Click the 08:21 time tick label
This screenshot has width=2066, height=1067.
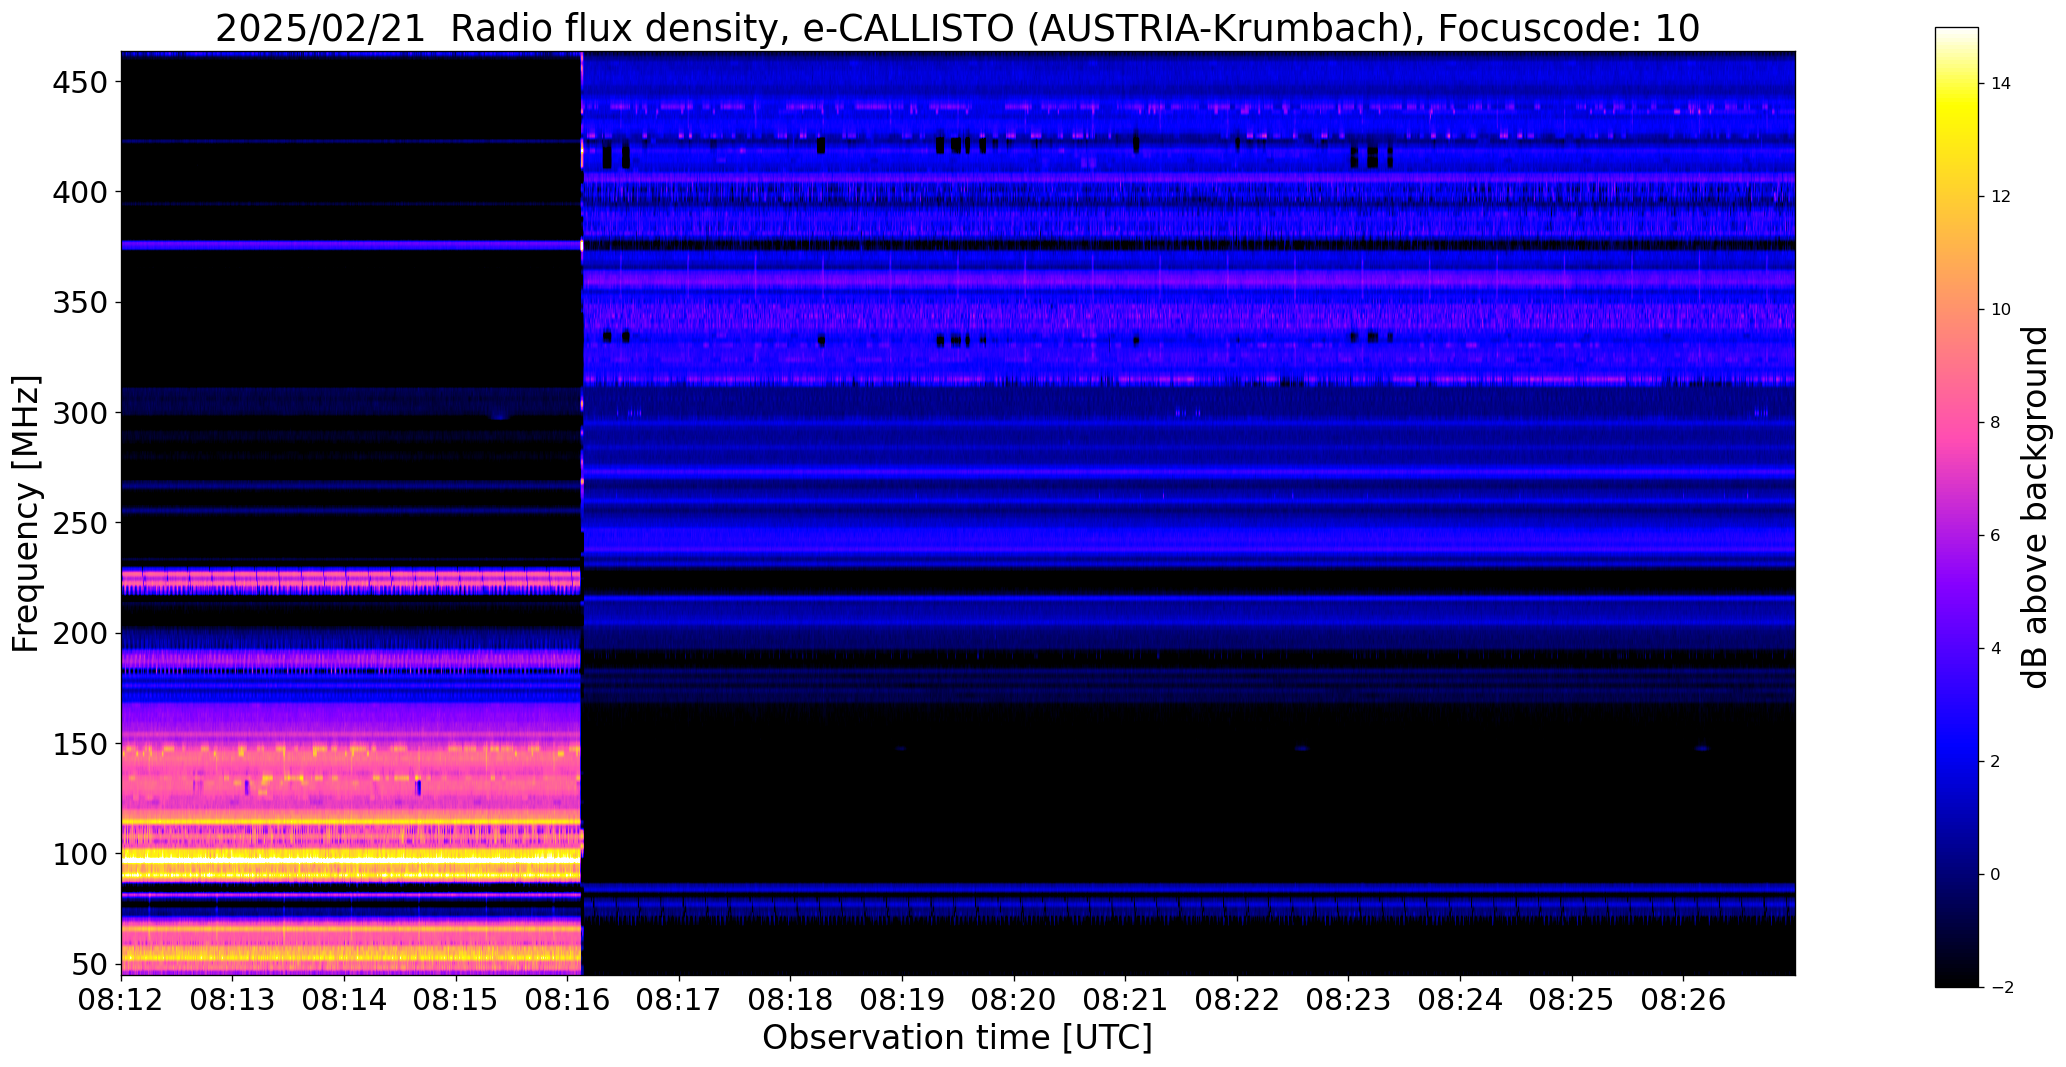click(1126, 1001)
